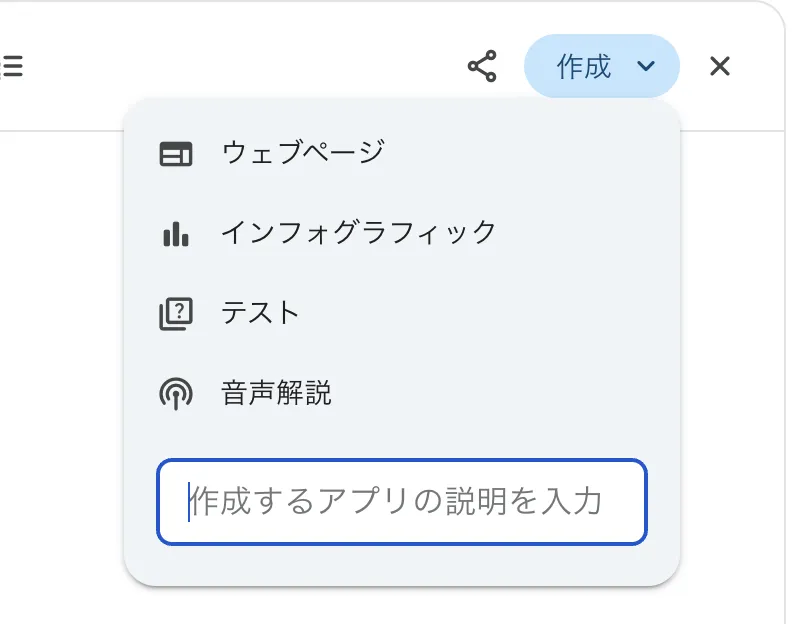Select the infographic bar-chart icon

coord(176,232)
